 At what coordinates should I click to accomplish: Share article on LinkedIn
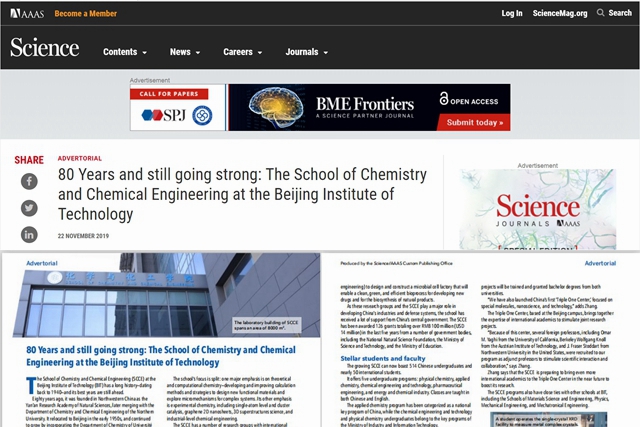tap(29, 234)
